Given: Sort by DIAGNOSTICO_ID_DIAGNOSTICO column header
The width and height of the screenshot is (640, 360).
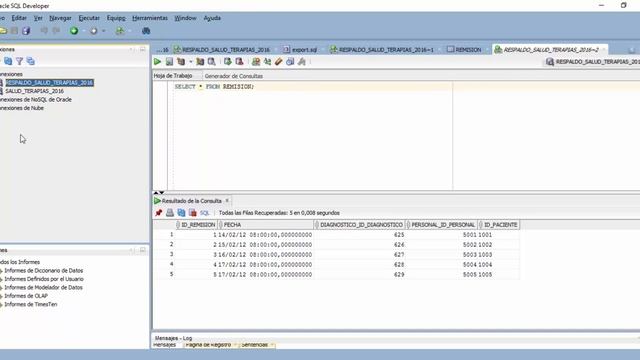Looking at the screenshot, I should (x=360, y=225).
